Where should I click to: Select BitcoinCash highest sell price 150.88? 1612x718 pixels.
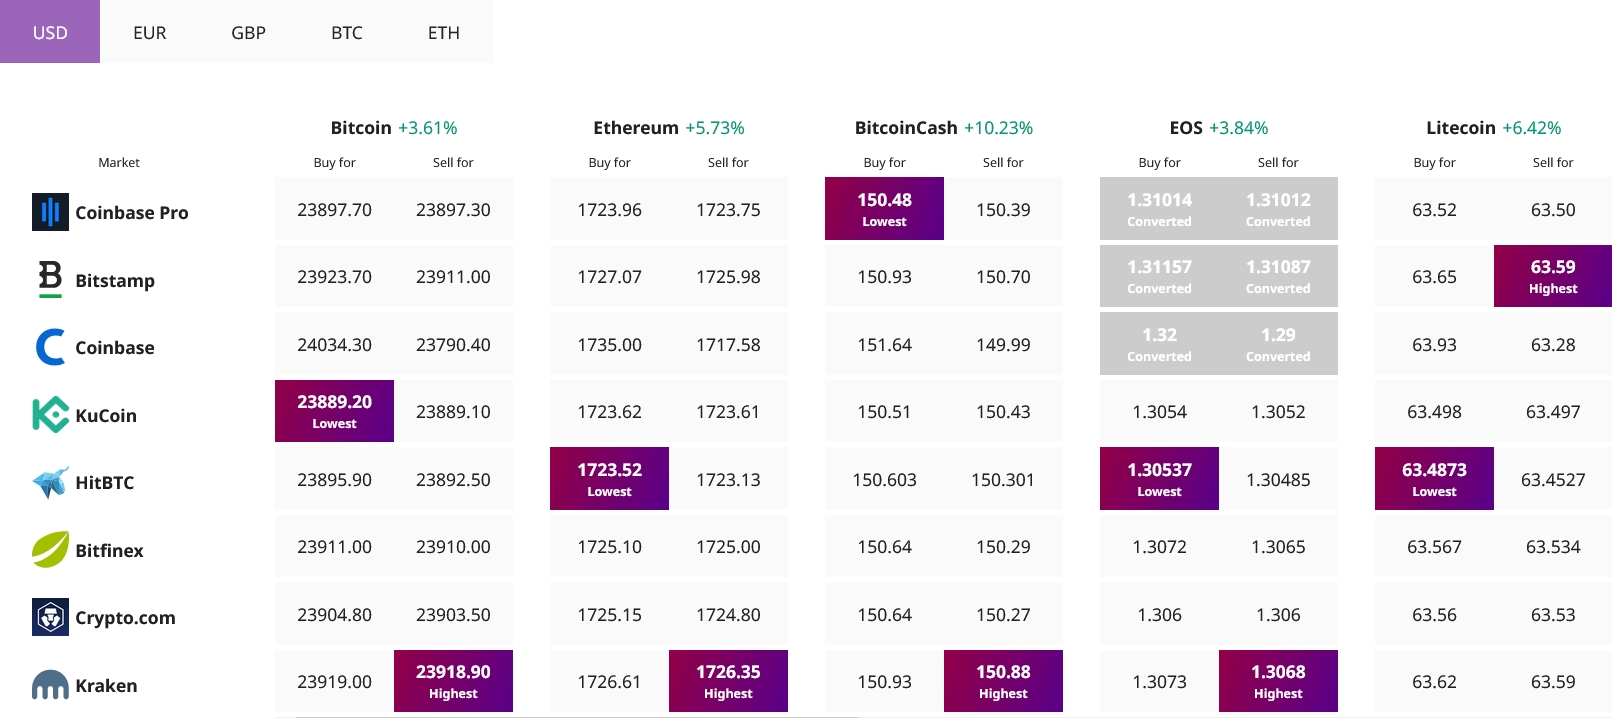tap(1003, 681)
